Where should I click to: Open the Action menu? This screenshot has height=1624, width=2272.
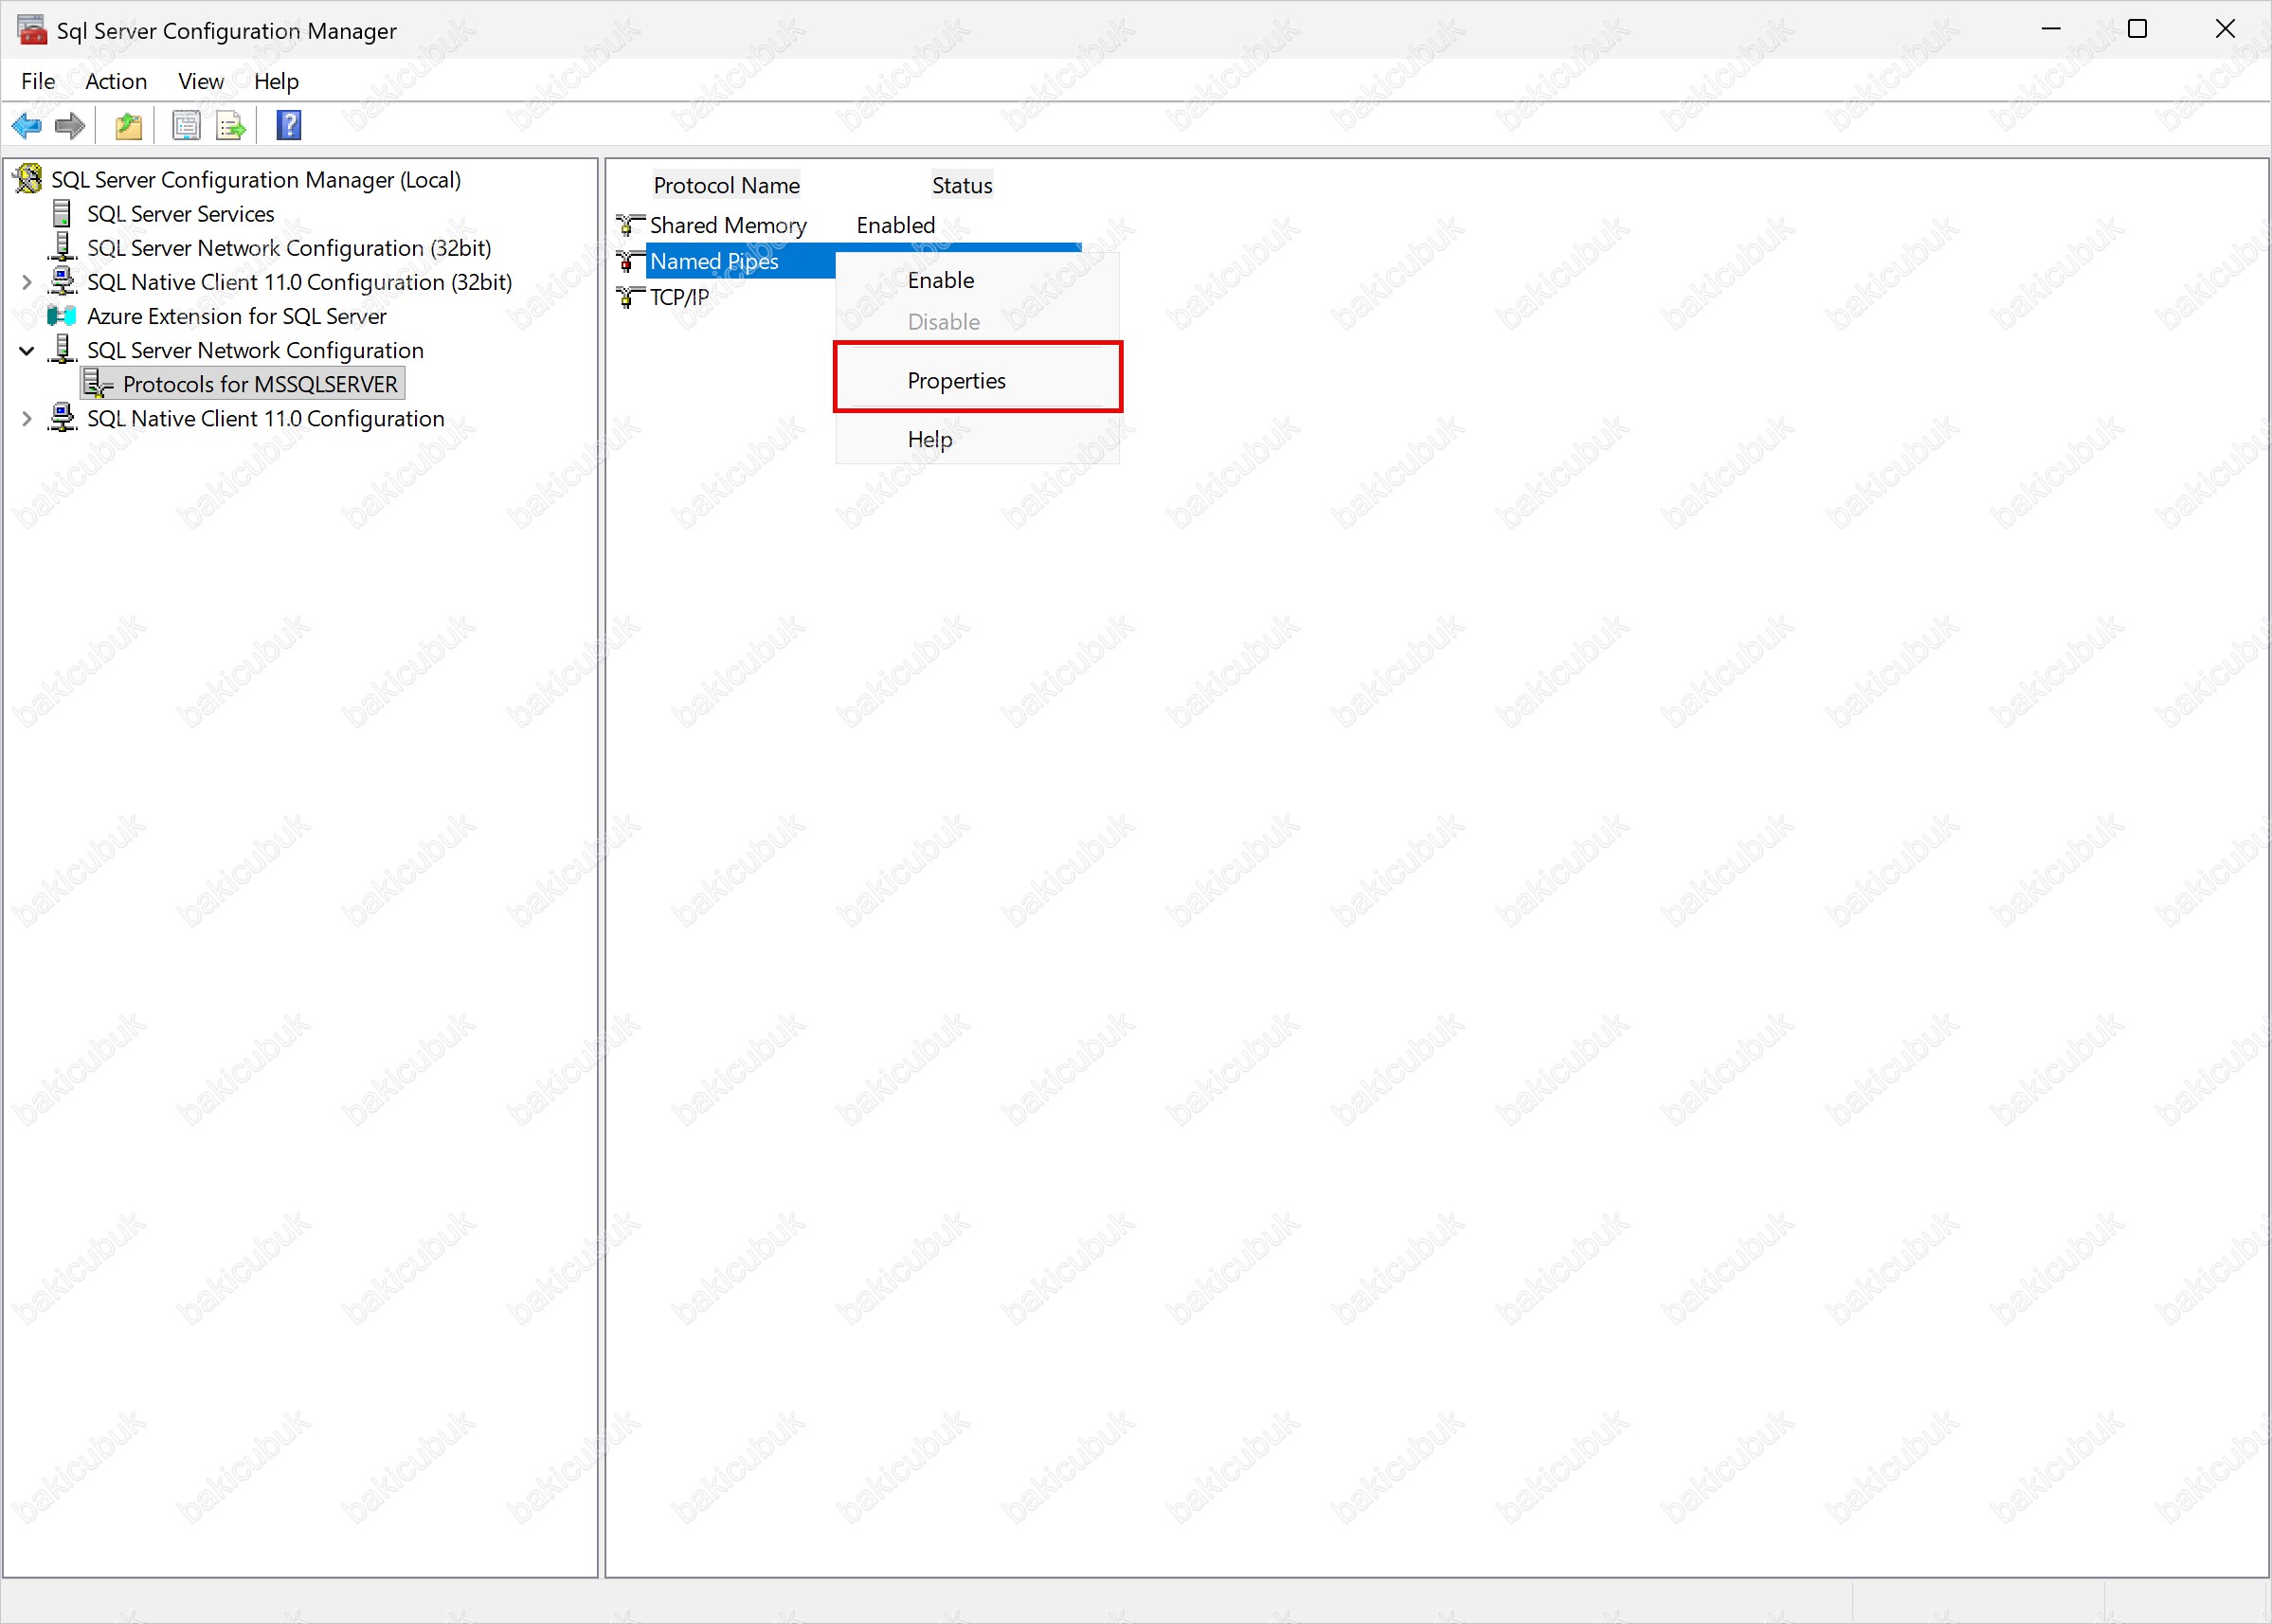coord(116,81)
